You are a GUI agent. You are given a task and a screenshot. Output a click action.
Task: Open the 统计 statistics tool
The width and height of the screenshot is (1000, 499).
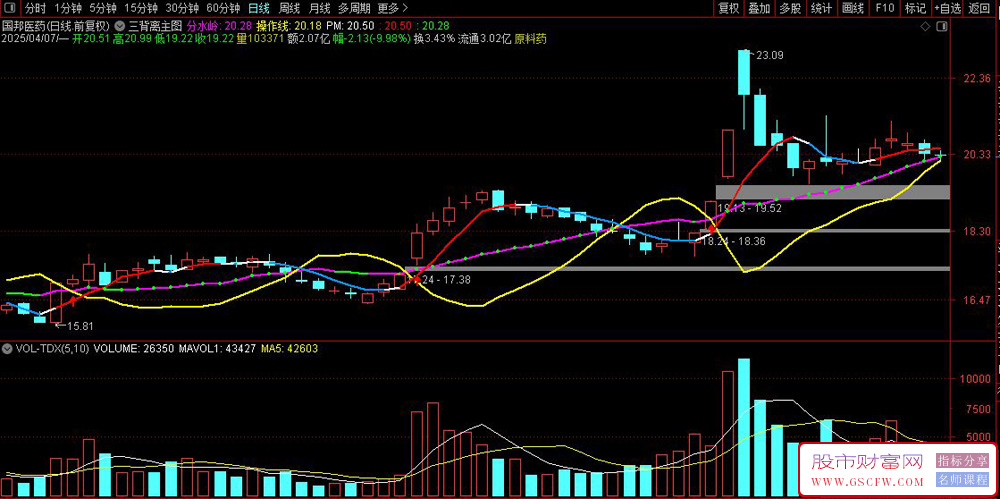click(821, 8)
